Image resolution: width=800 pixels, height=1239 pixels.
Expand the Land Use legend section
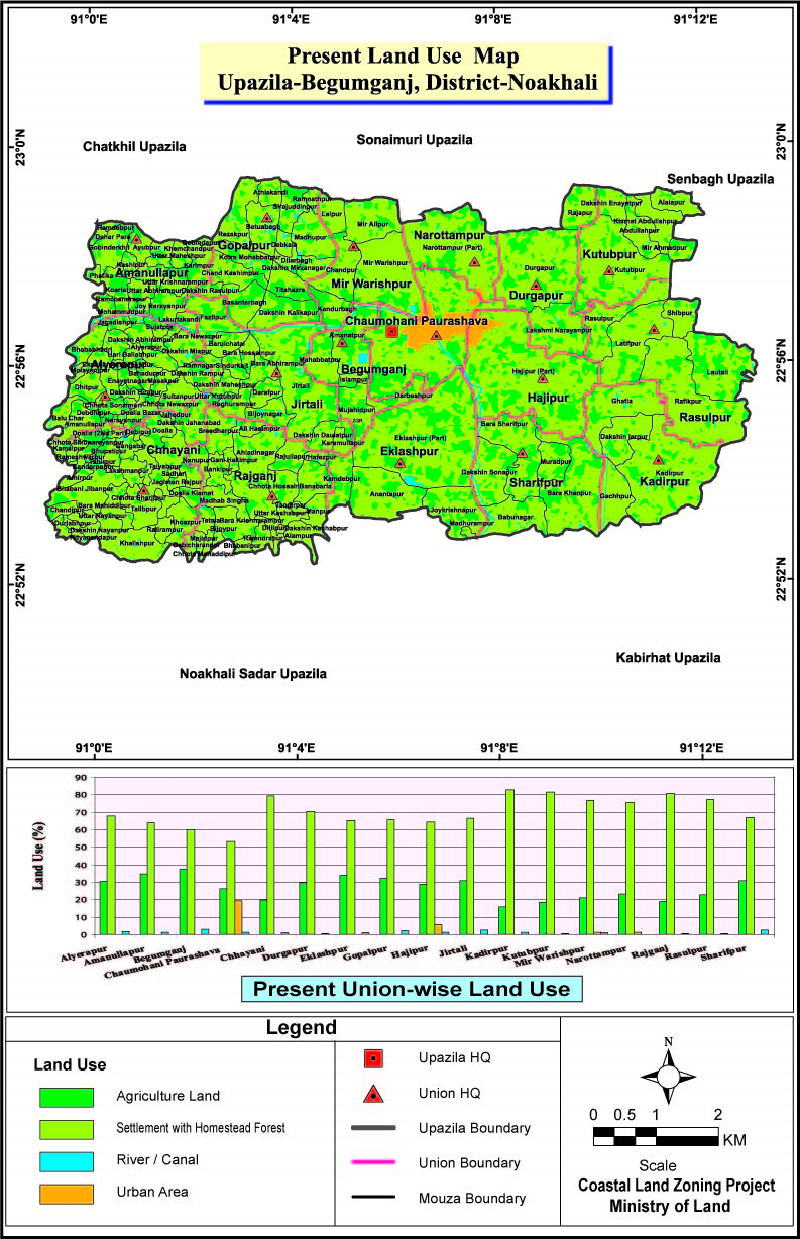point(70,1065)
